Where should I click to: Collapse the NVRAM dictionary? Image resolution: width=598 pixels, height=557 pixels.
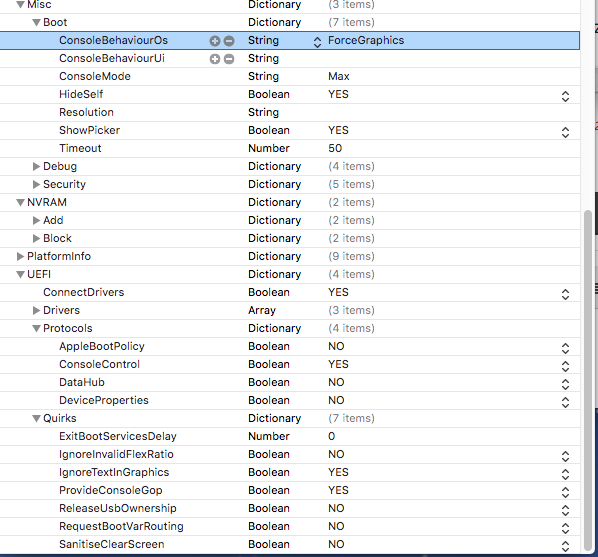pos(21,203)
